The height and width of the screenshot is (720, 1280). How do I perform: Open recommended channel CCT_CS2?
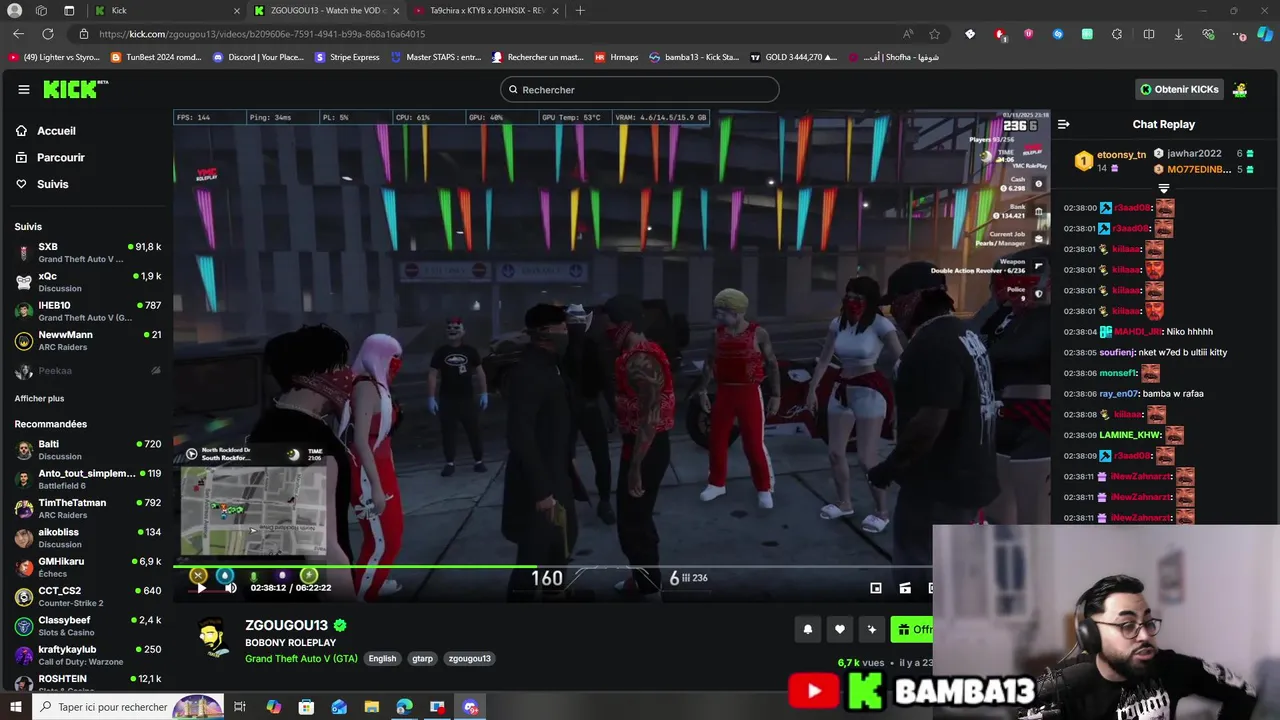(x=87, y=596)
